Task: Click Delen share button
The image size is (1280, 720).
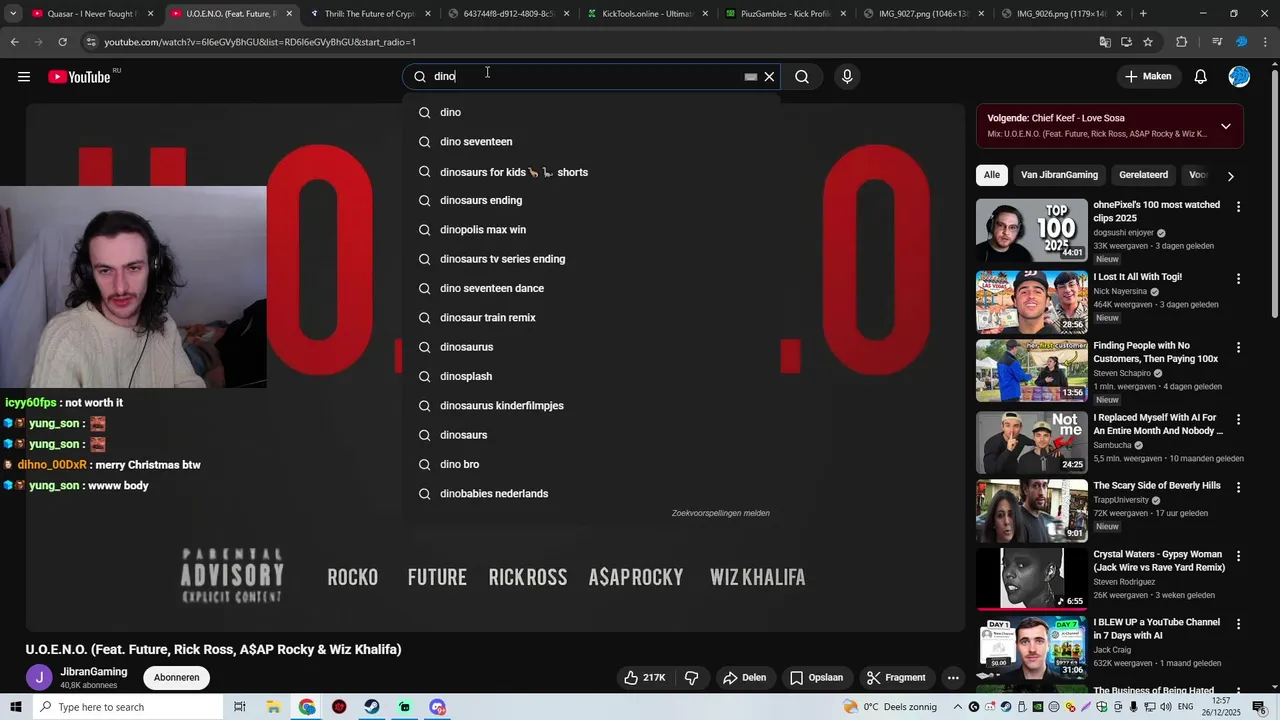Action: point(745,678)
